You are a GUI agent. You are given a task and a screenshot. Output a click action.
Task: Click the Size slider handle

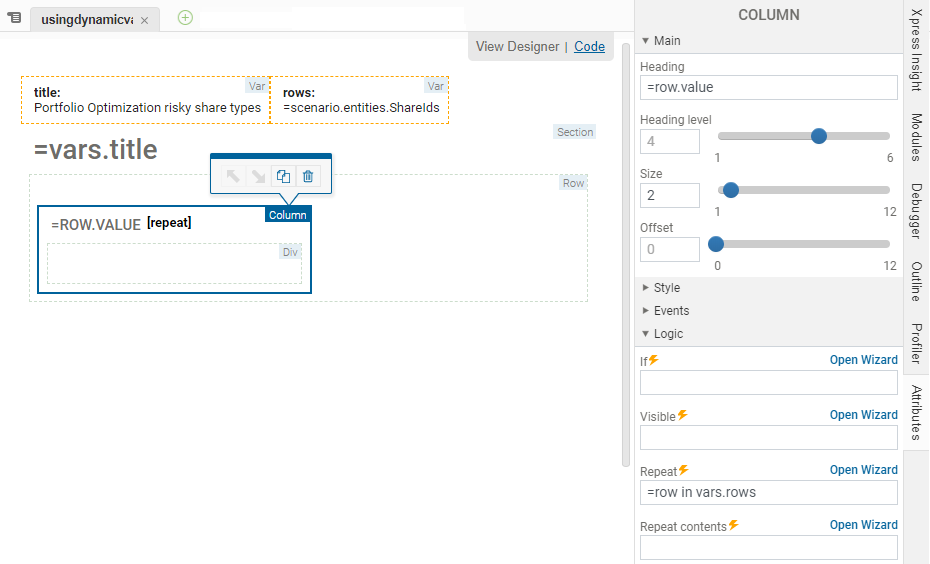point(730,190)
